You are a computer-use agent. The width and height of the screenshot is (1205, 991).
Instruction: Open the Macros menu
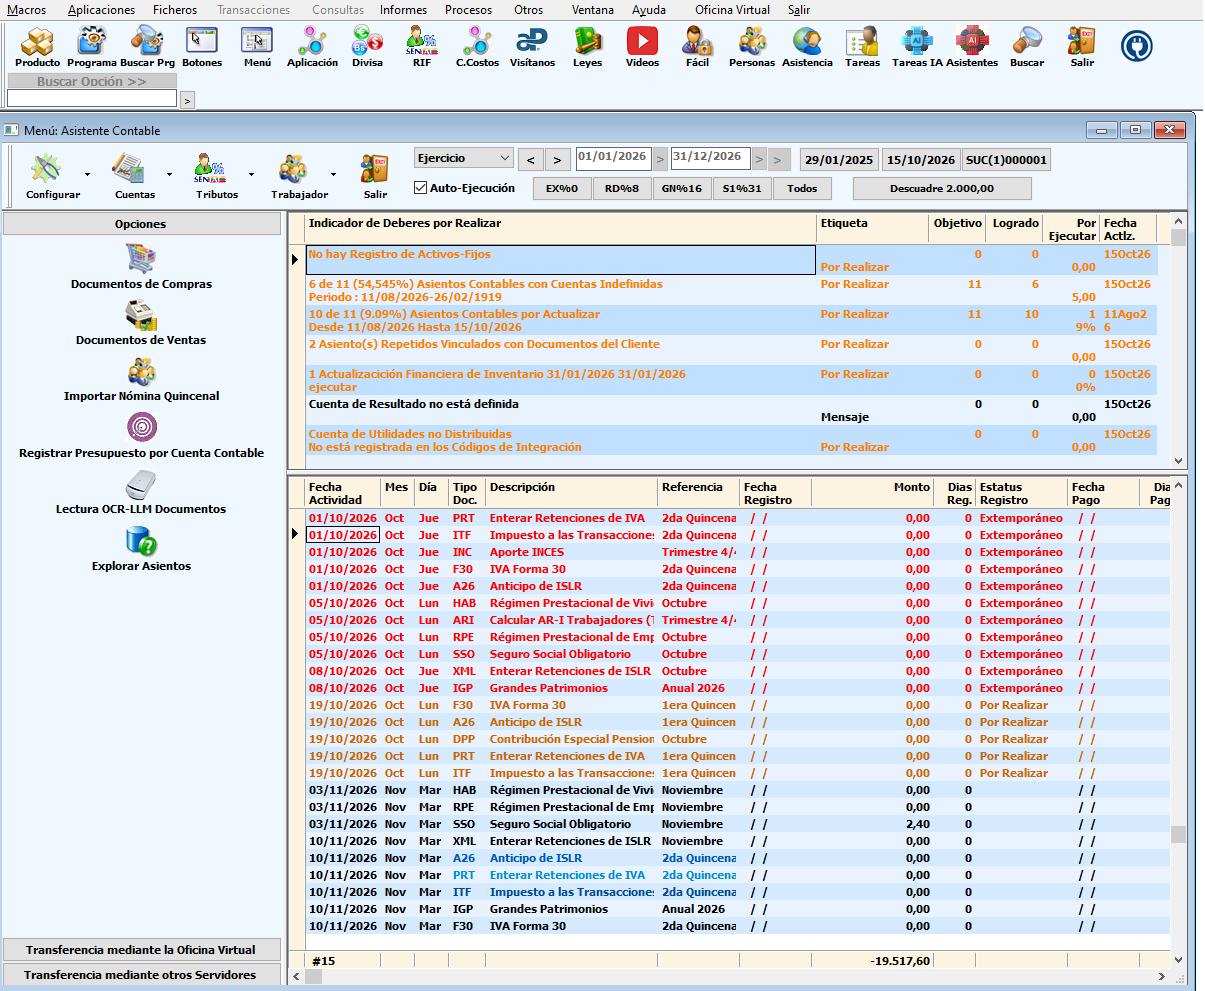(x=26, y=10)
